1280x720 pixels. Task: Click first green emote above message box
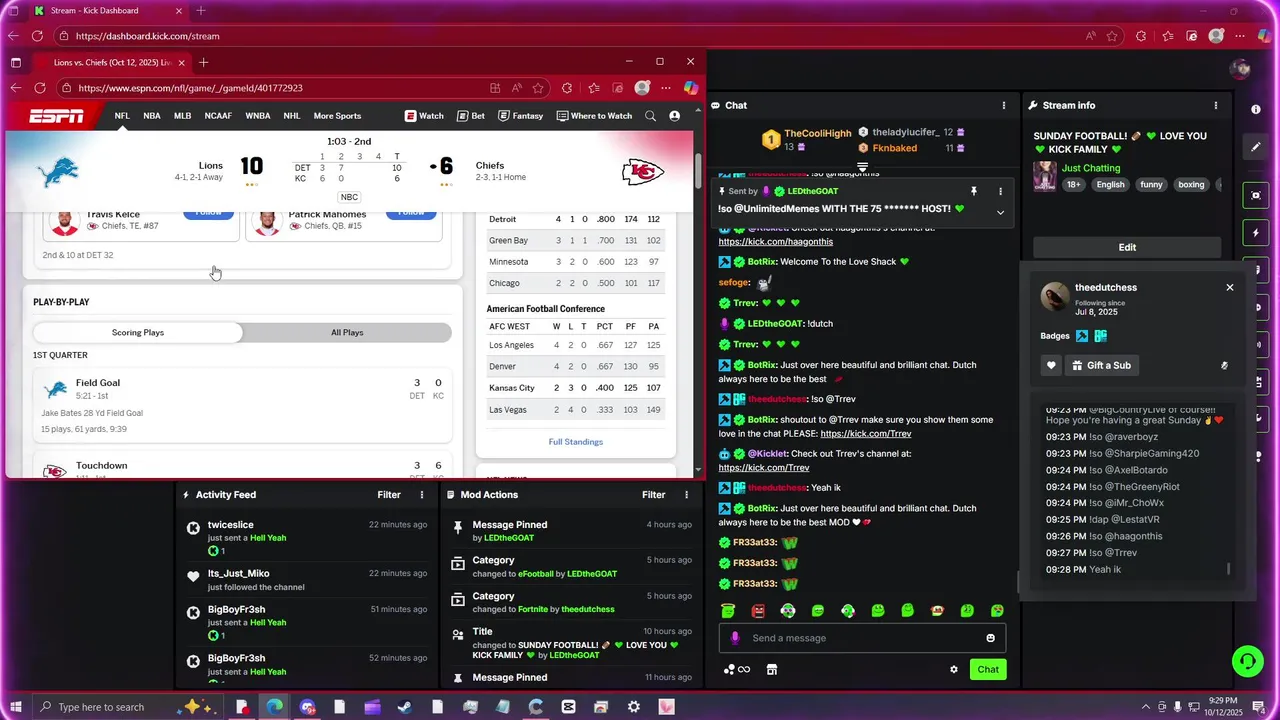[728, 610]
